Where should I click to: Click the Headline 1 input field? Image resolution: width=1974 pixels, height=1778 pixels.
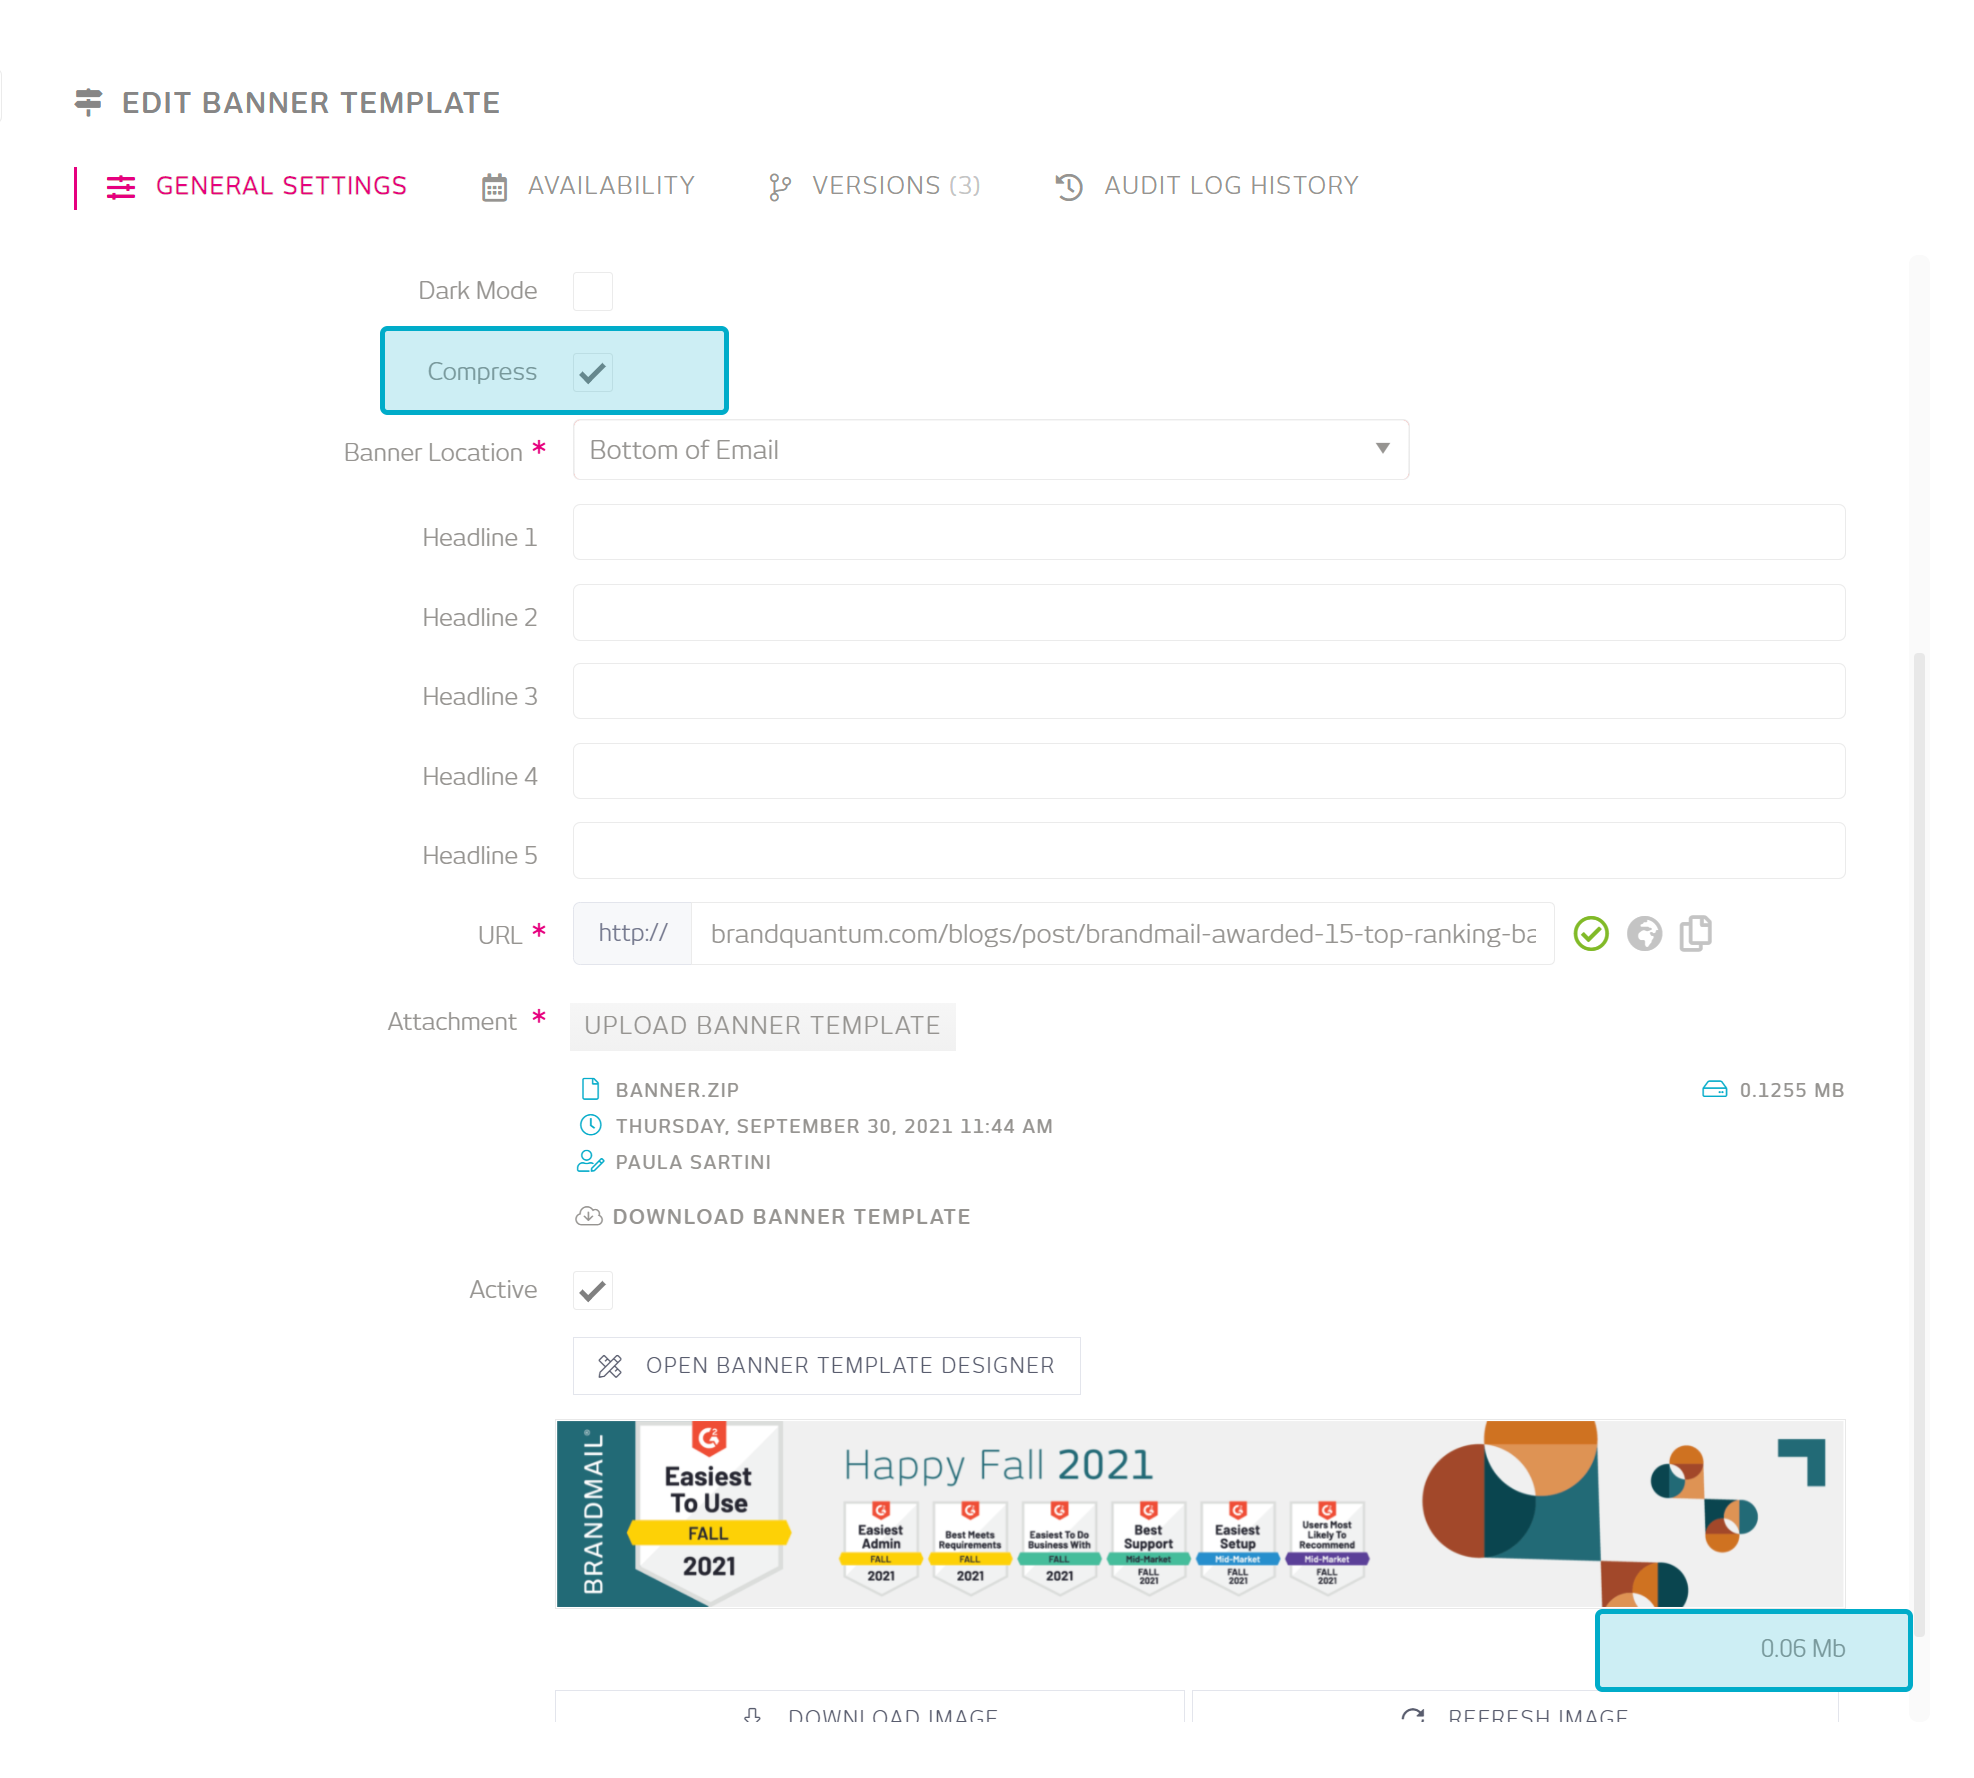click(x=1208, y=535)
